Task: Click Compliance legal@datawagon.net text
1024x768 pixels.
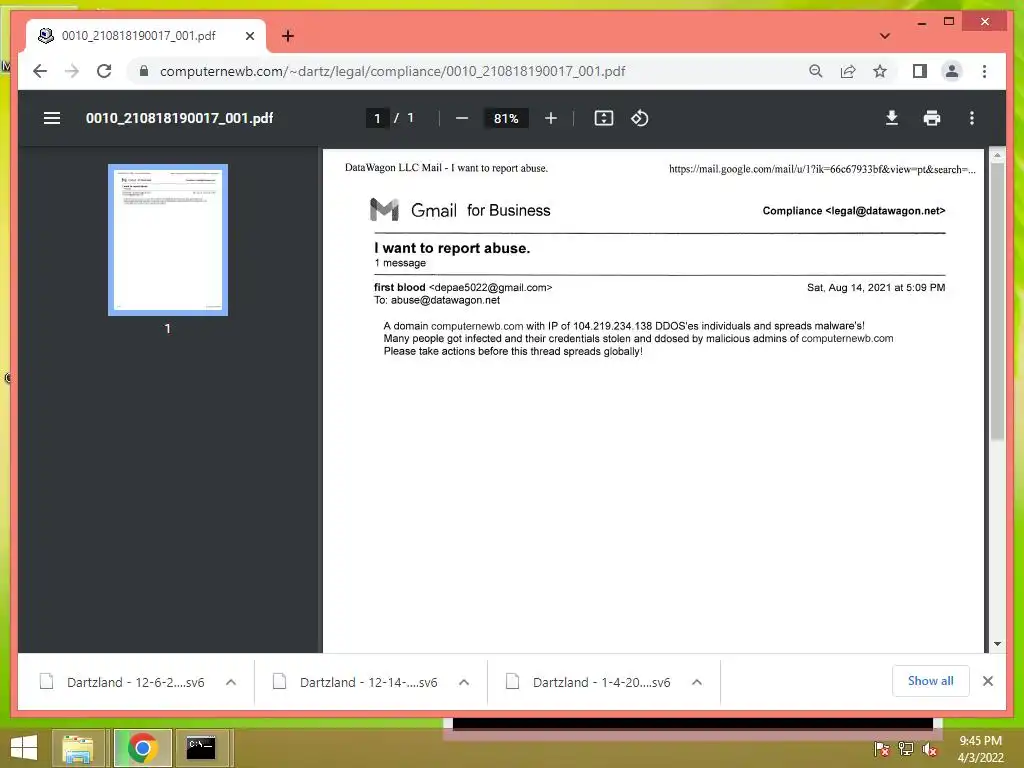Action: [x=854, y=211]
